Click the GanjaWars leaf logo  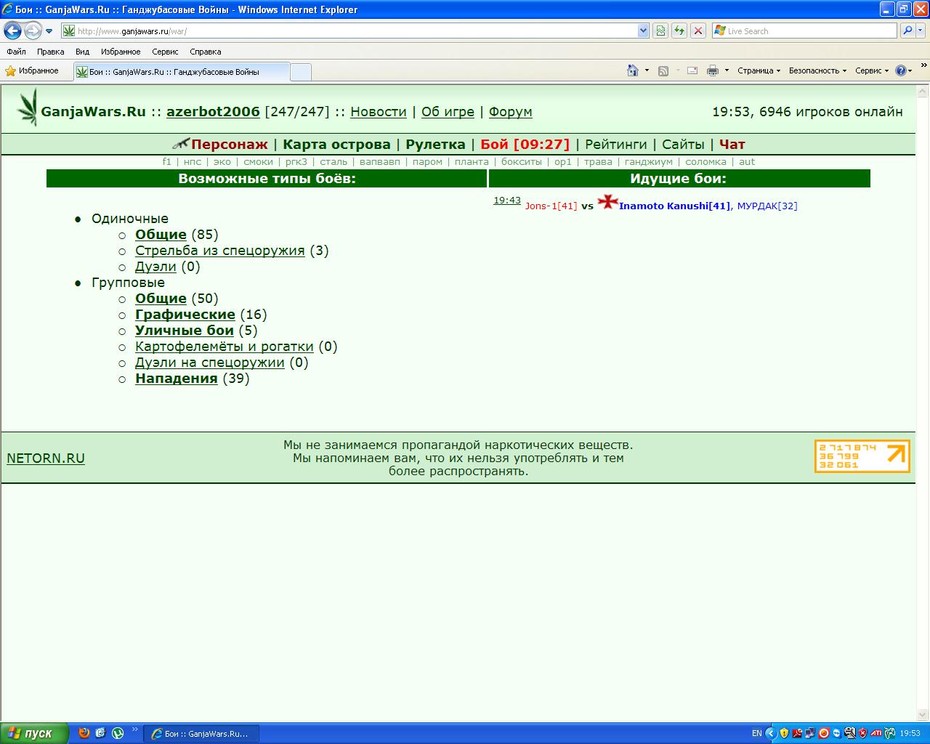pyautogui.click(x=27, y=107)
